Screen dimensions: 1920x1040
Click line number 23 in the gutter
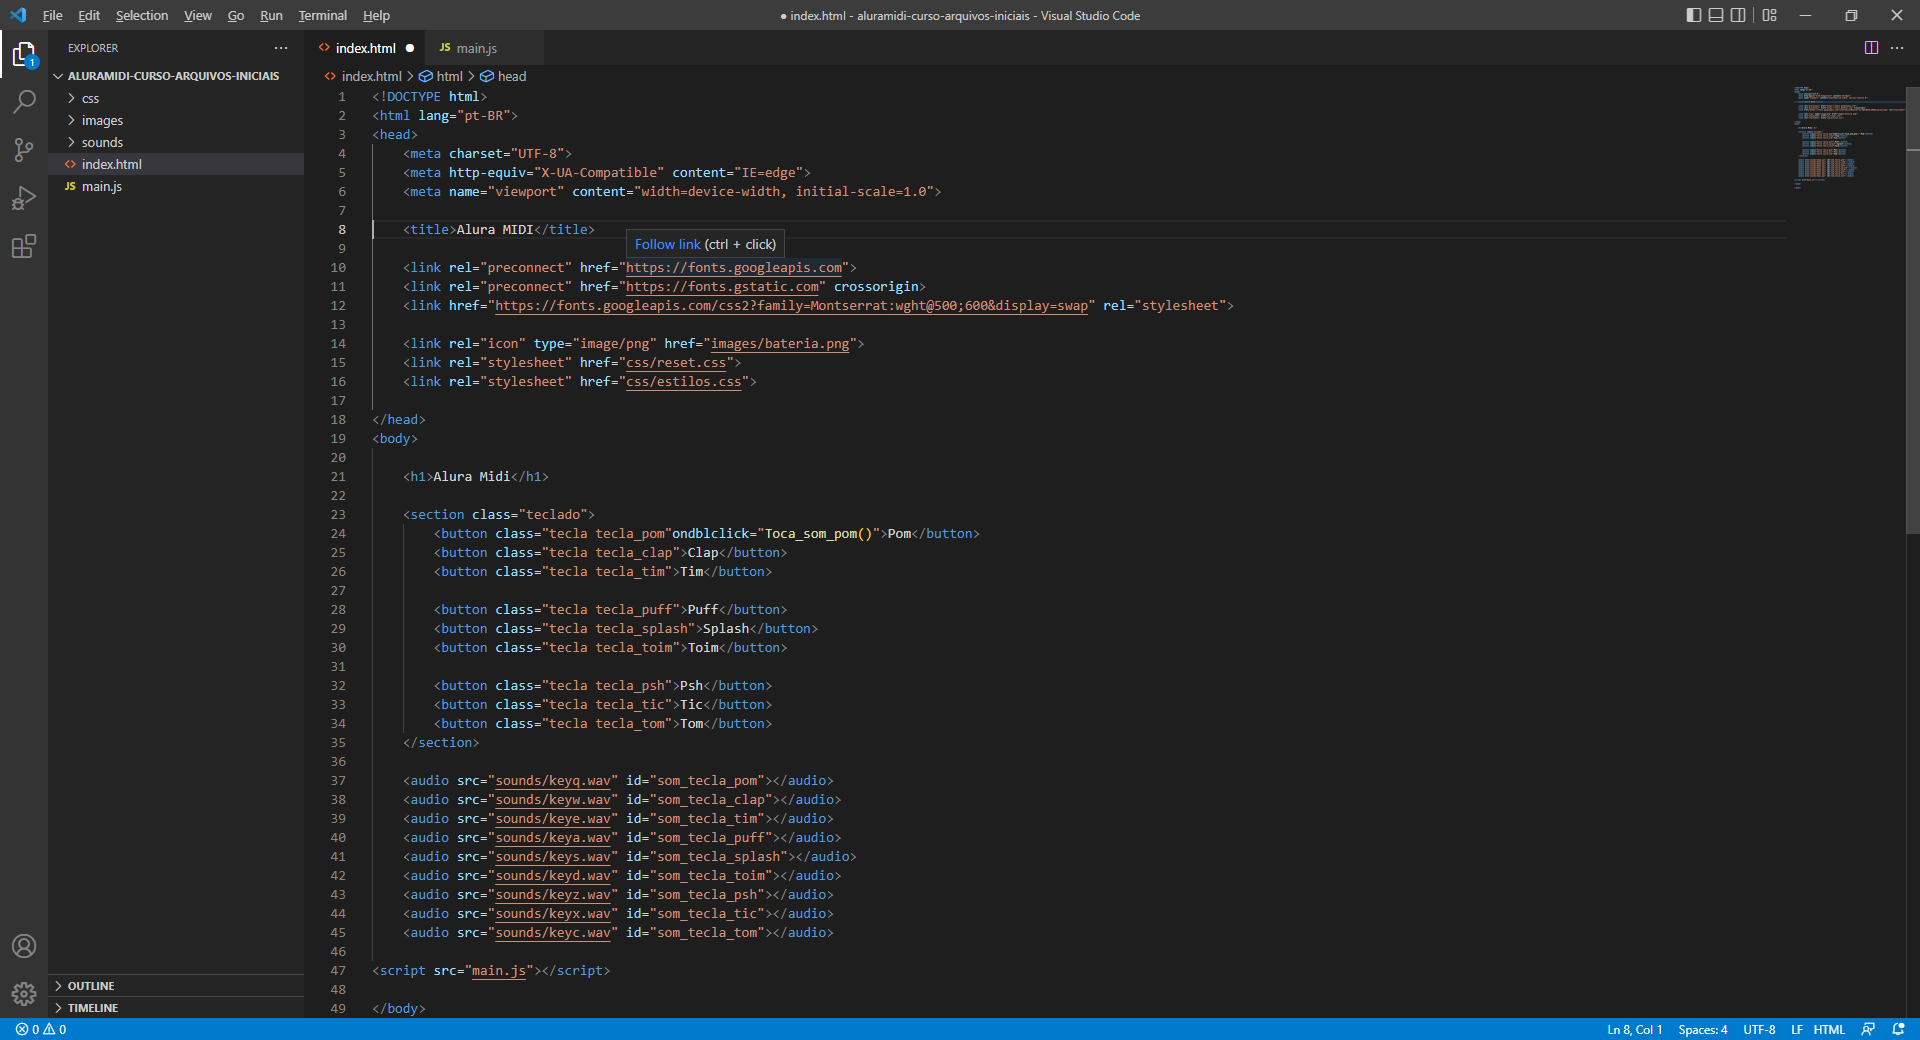point(338,514)
